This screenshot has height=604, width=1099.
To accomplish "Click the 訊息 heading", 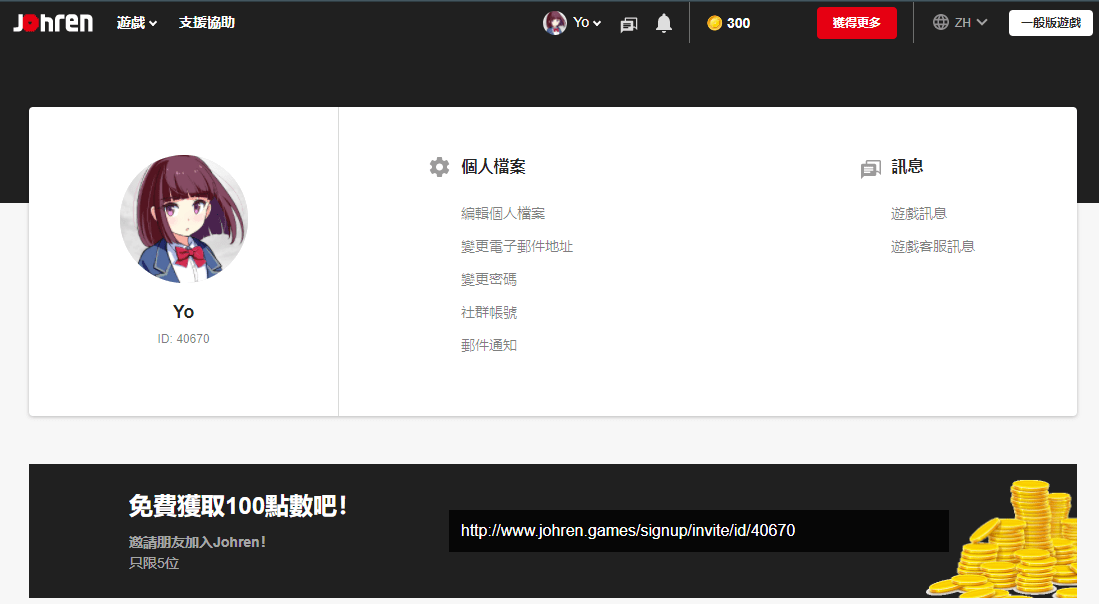I will pyautogui.click(x=907, y=167).
